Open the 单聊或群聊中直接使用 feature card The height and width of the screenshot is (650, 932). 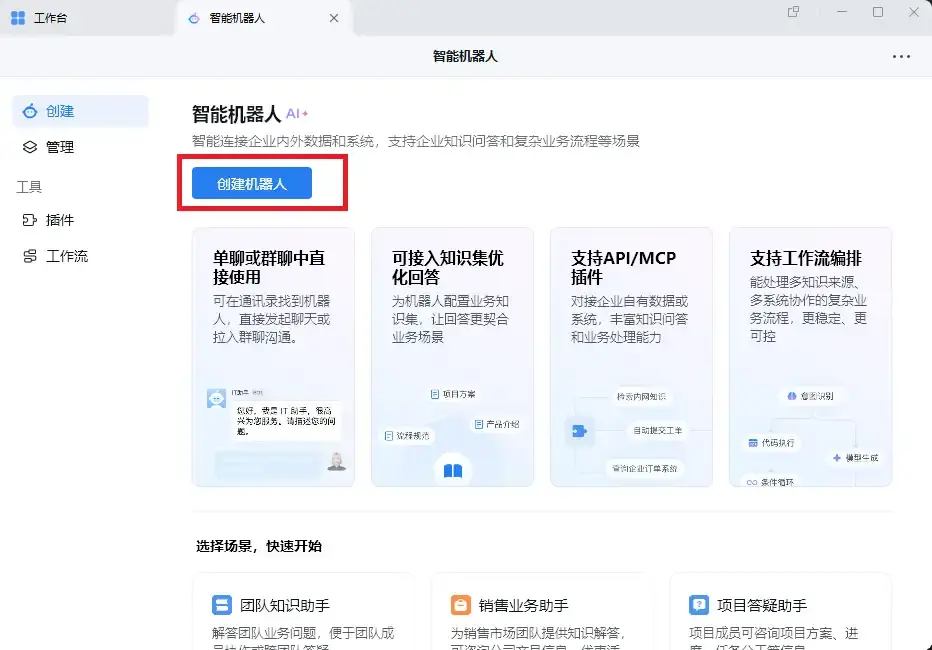coord(273,357)
